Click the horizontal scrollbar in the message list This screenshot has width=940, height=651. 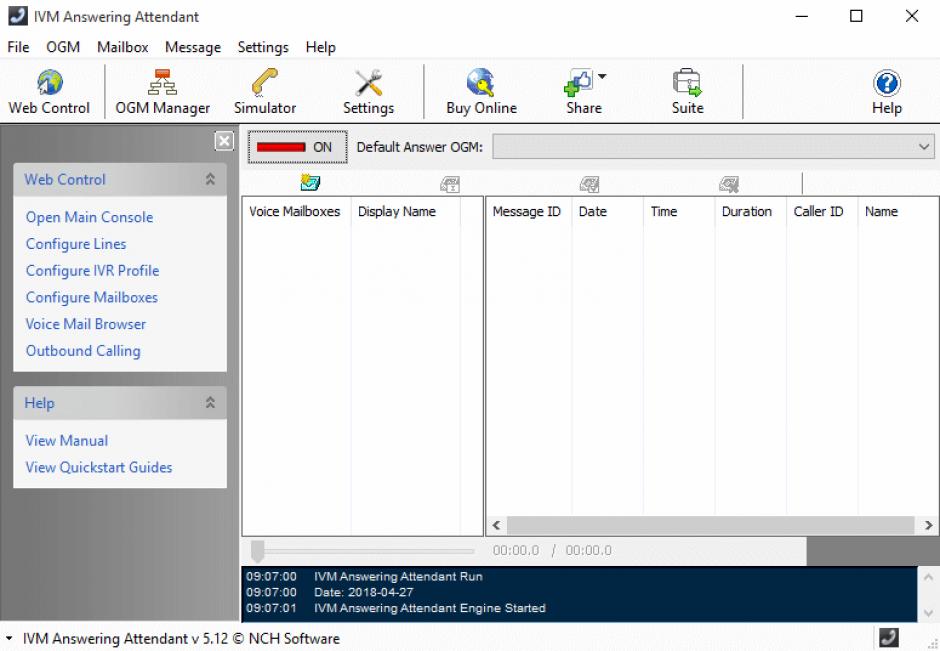[710, 525]
